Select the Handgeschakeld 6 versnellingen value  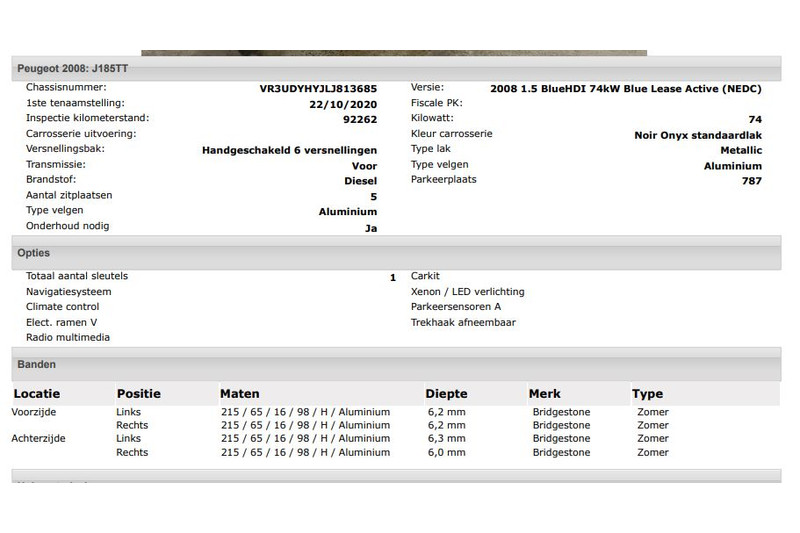click(x=289, y=150)
